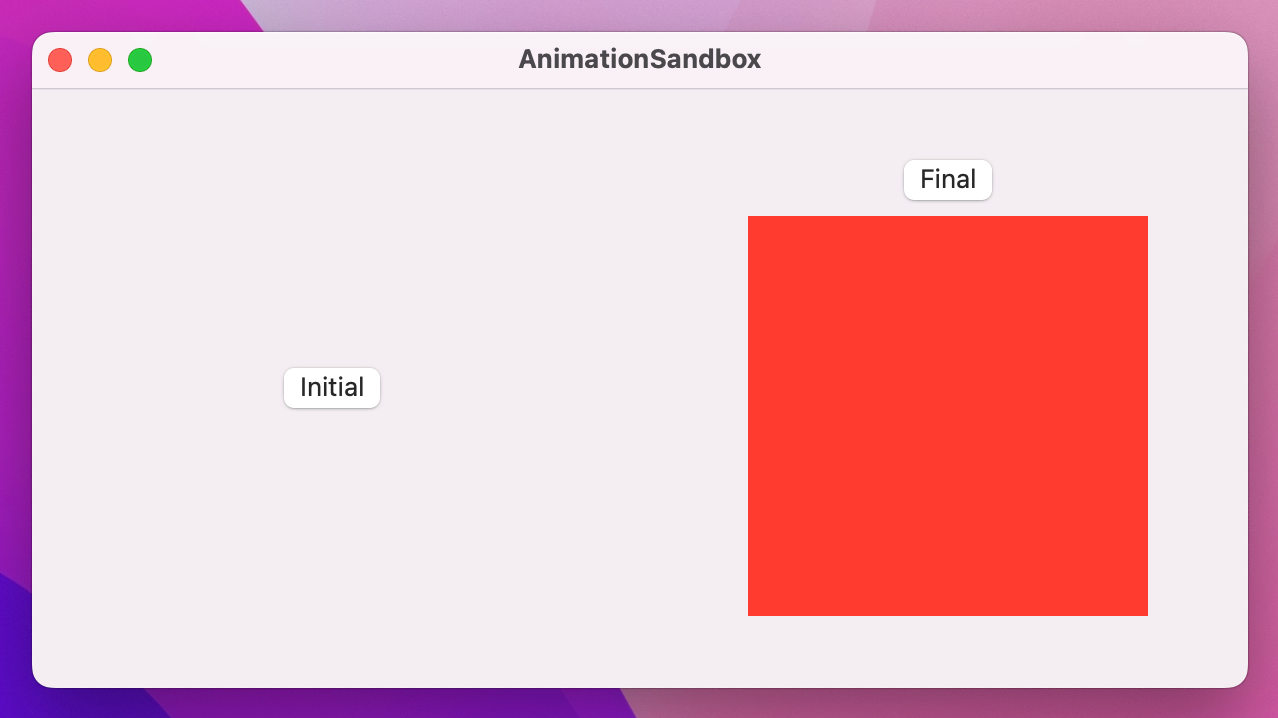The height and width of the screenshot is (718, 1278).
Task: Reset the animation using the Initial button
Action: coord(332,388)
